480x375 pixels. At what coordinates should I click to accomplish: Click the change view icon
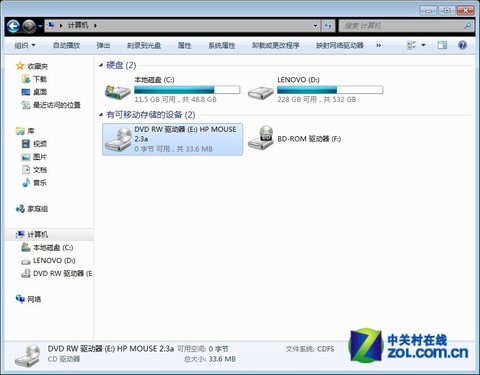[411, 45]
